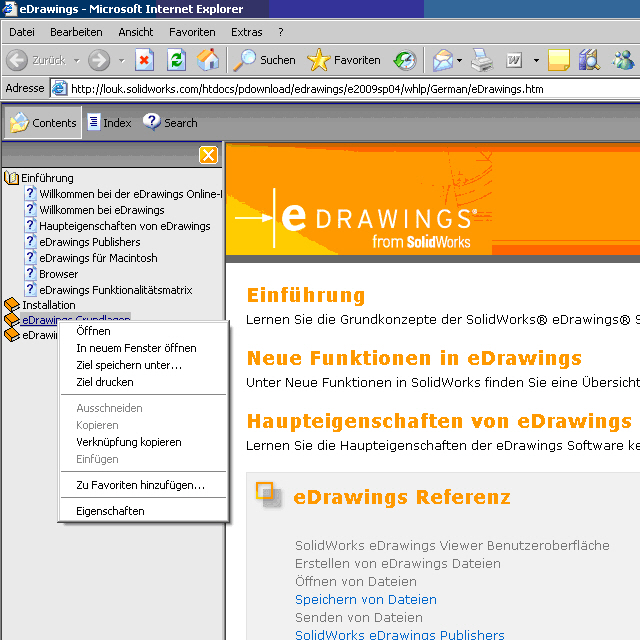Edit with Word document icon
The height and width of the screenshot is (640, 640).
(x=514, y=60)
